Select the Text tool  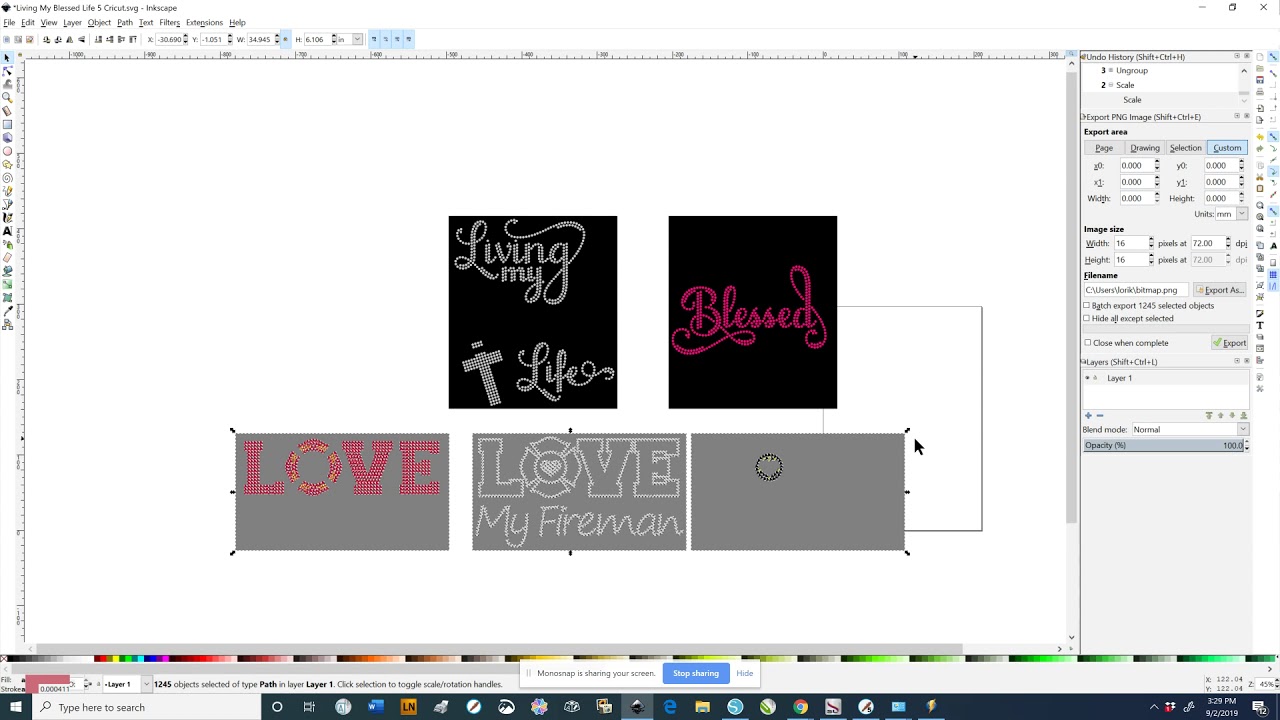7,231
